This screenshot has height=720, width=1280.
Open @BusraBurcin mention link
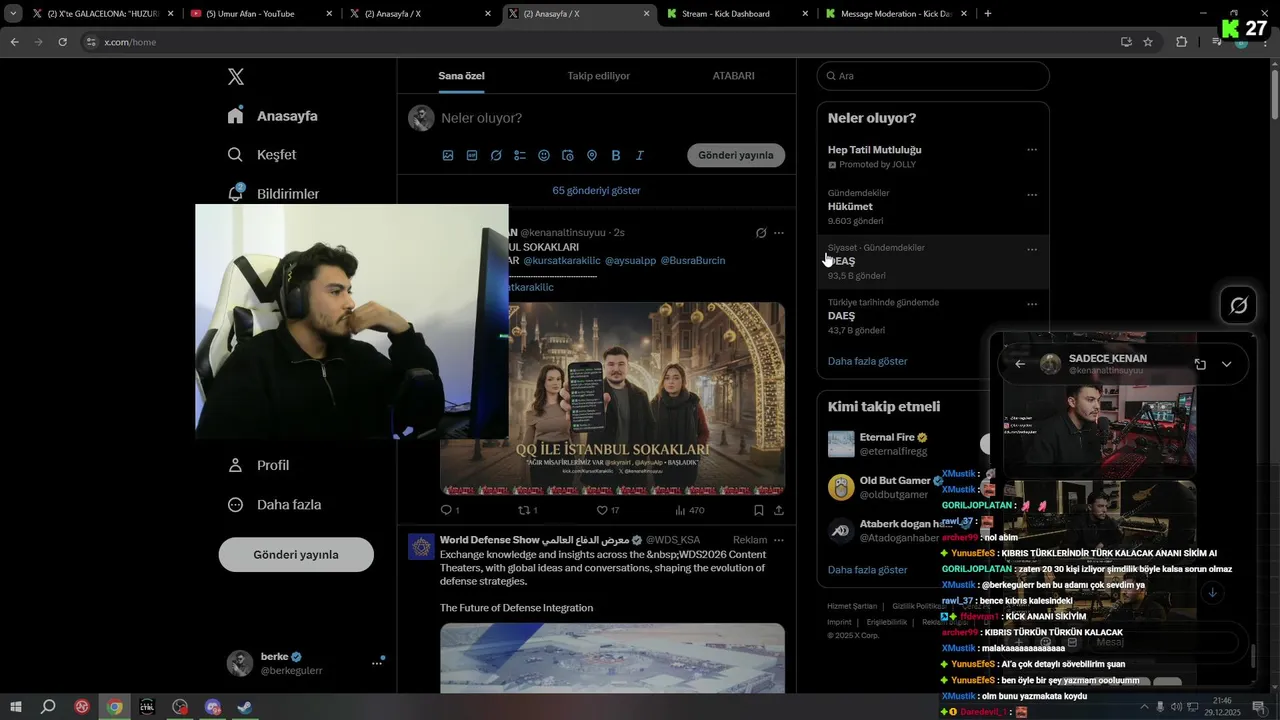tap(693, 260)
